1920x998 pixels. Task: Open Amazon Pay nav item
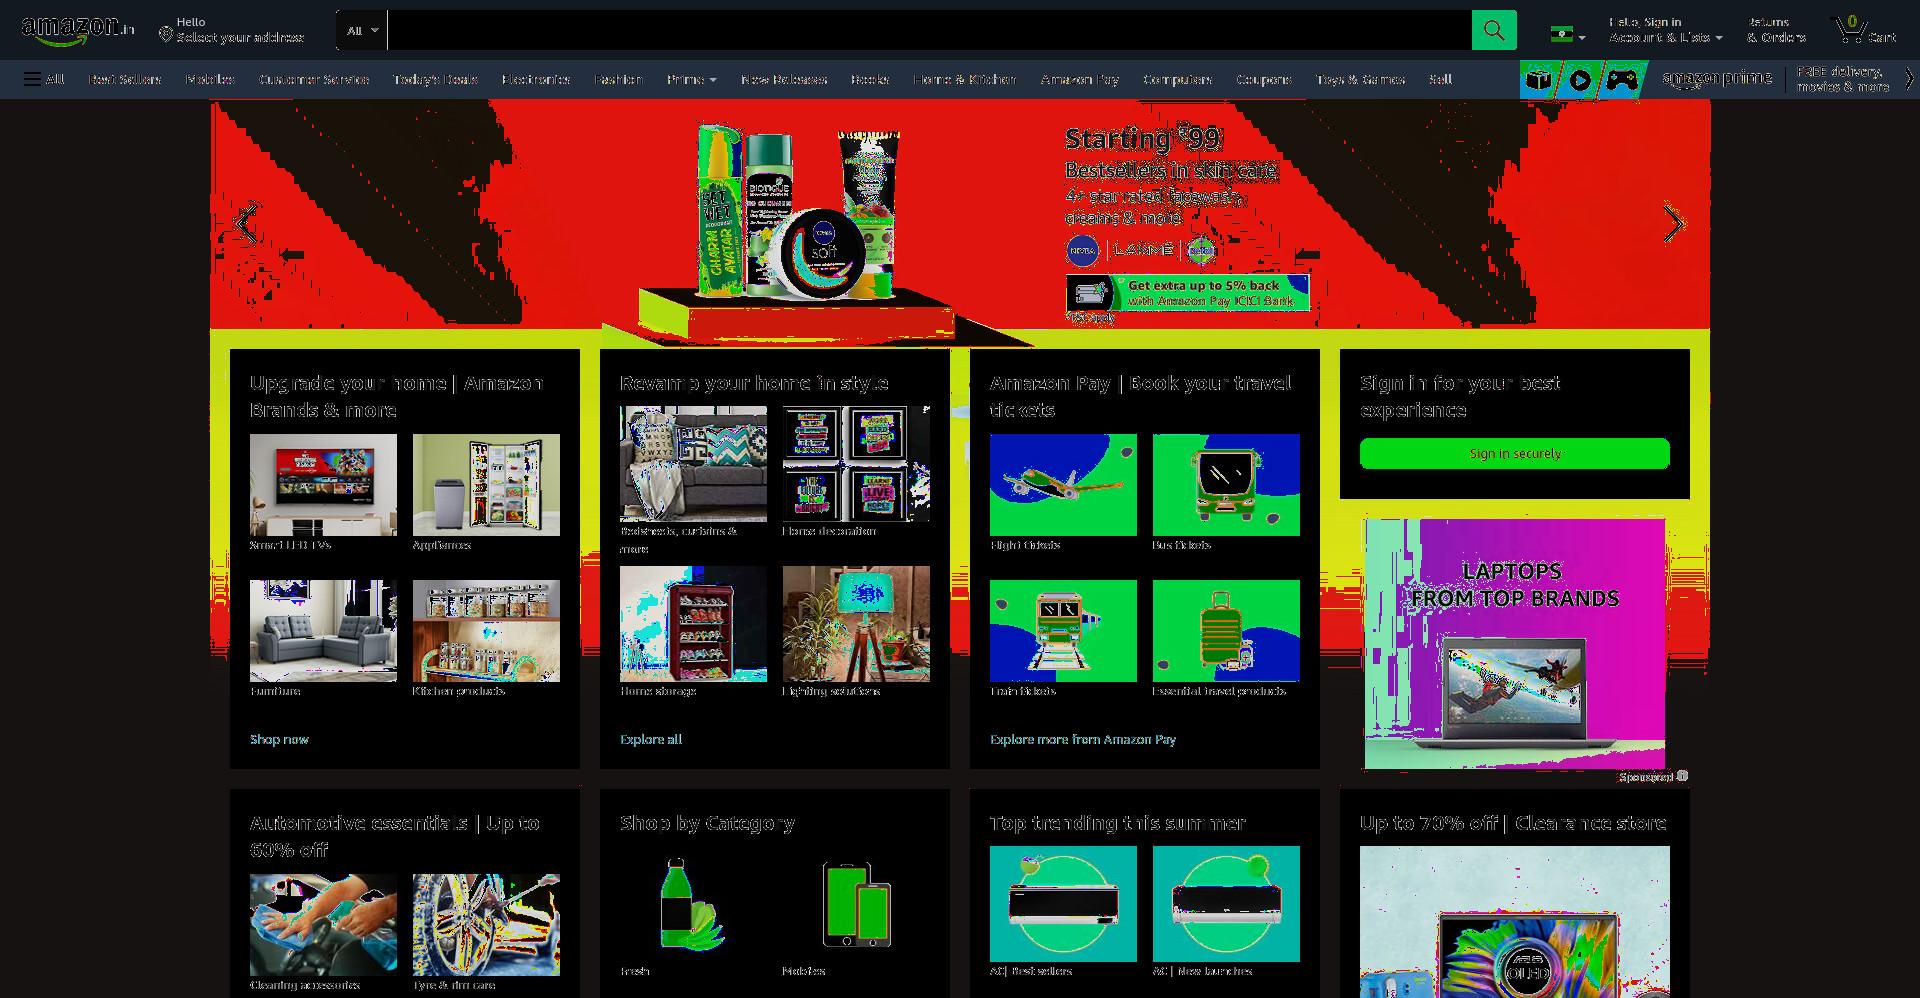click(1080, 79)
